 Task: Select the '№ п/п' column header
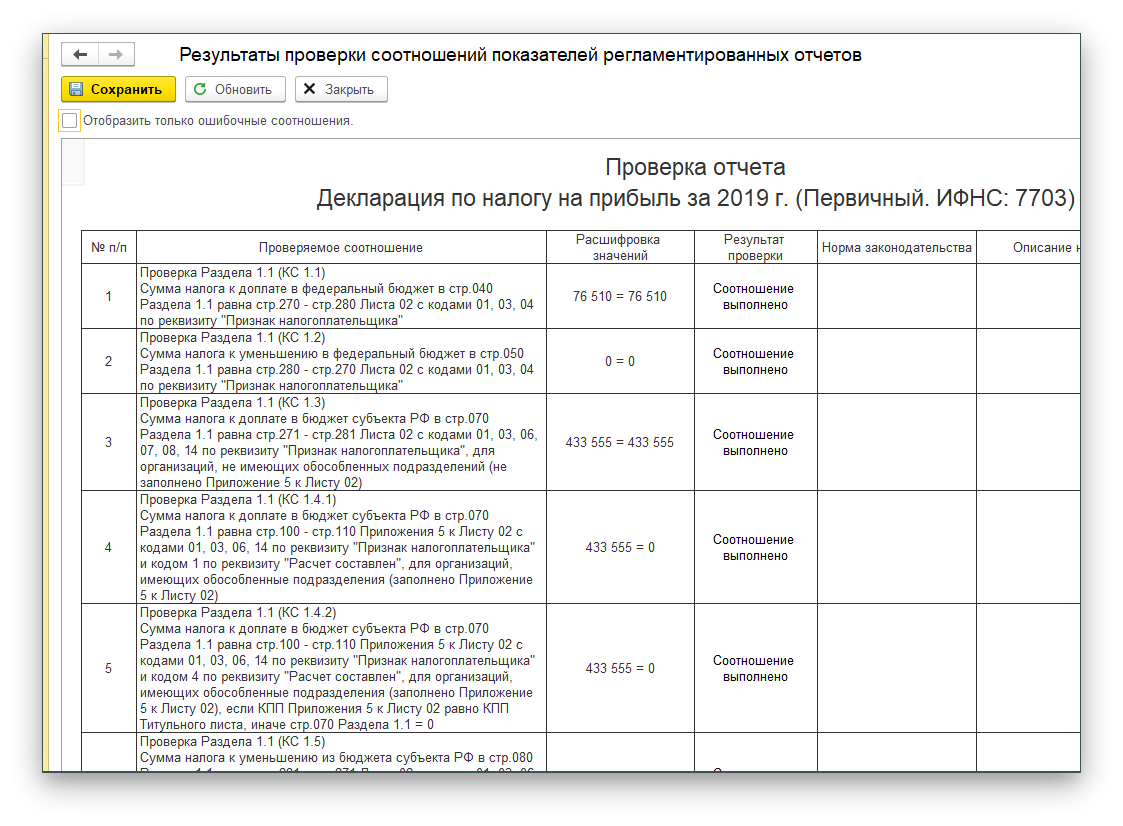[109, 247]
